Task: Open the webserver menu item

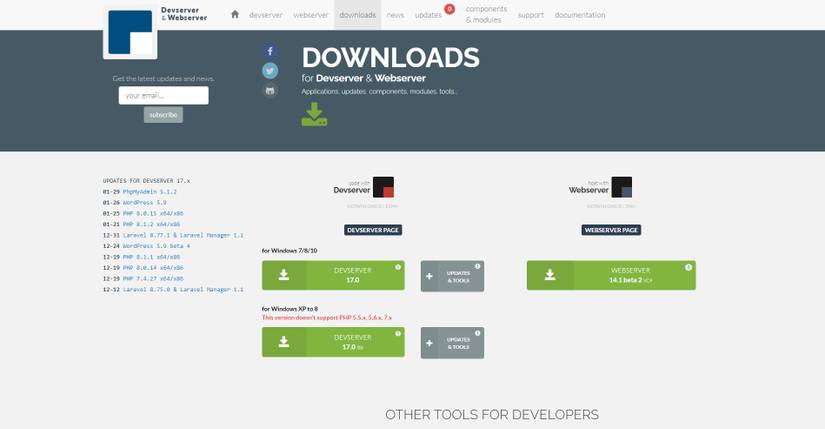Action: (x=310, y=15)
